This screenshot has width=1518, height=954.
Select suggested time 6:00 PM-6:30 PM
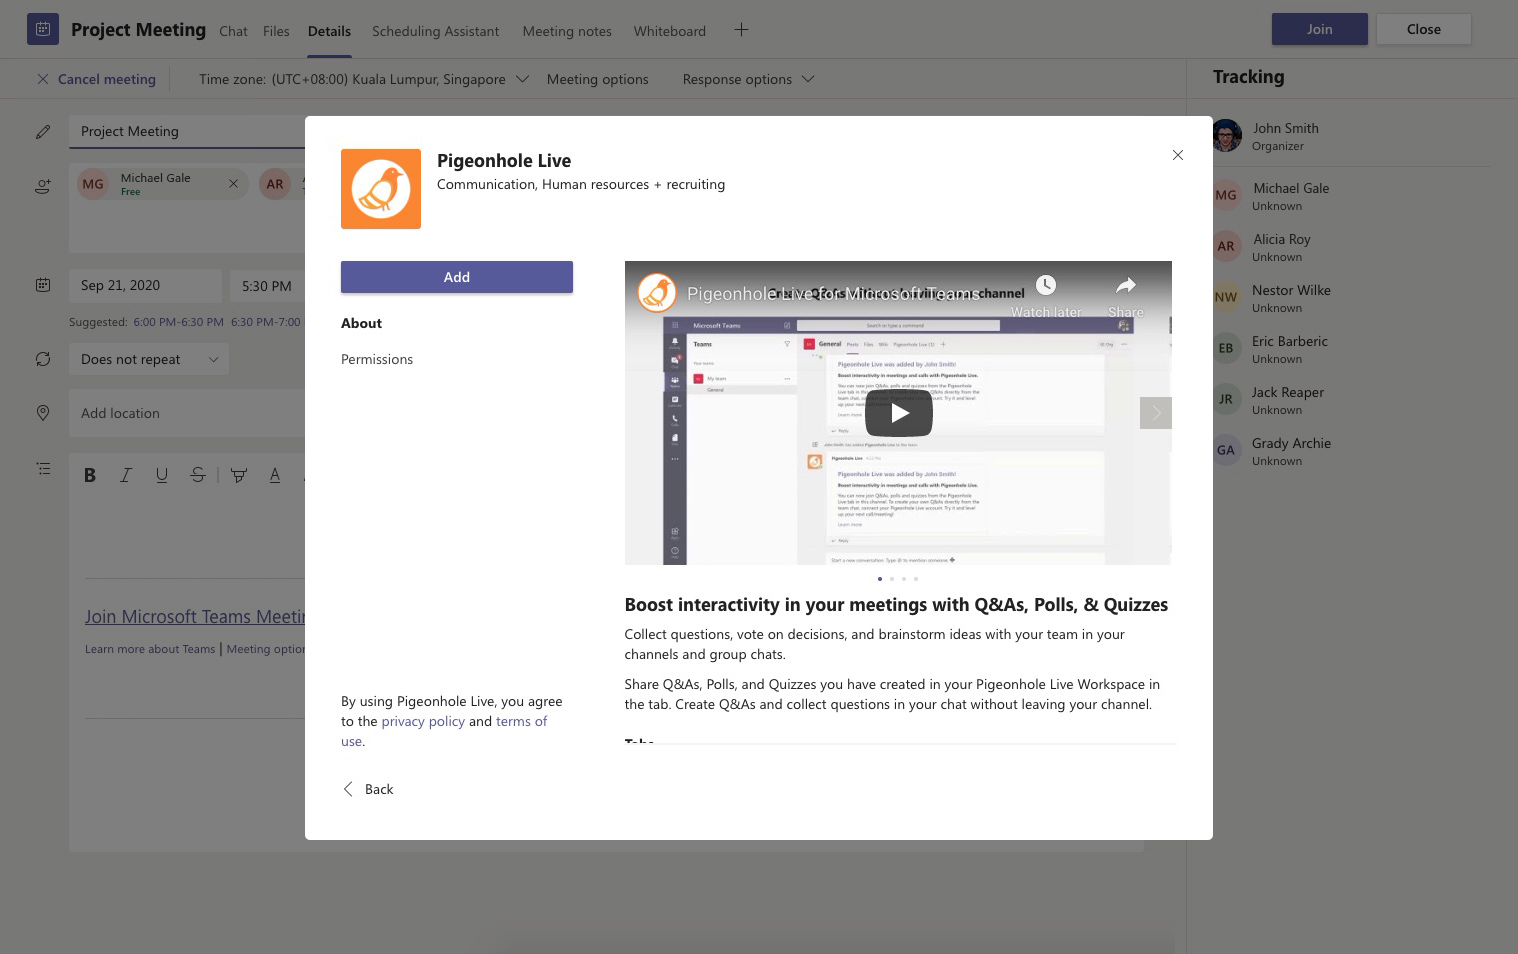(178, 322)
